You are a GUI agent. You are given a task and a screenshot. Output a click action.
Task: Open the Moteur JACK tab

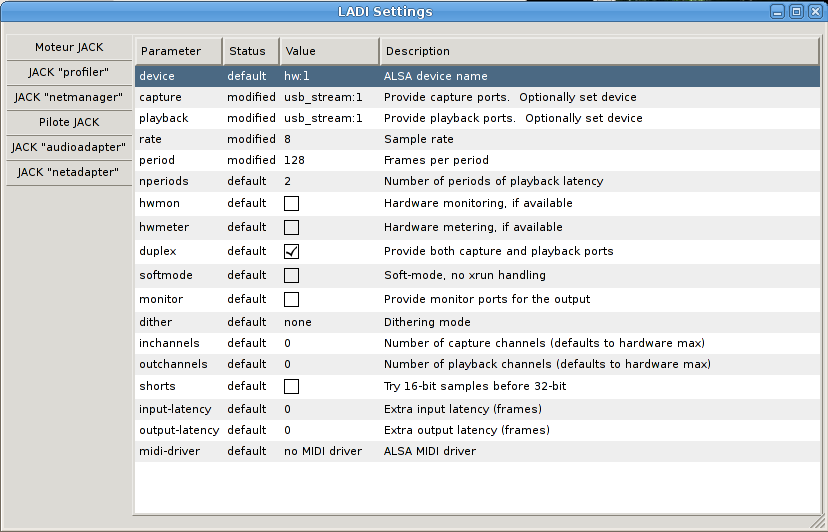69,48
